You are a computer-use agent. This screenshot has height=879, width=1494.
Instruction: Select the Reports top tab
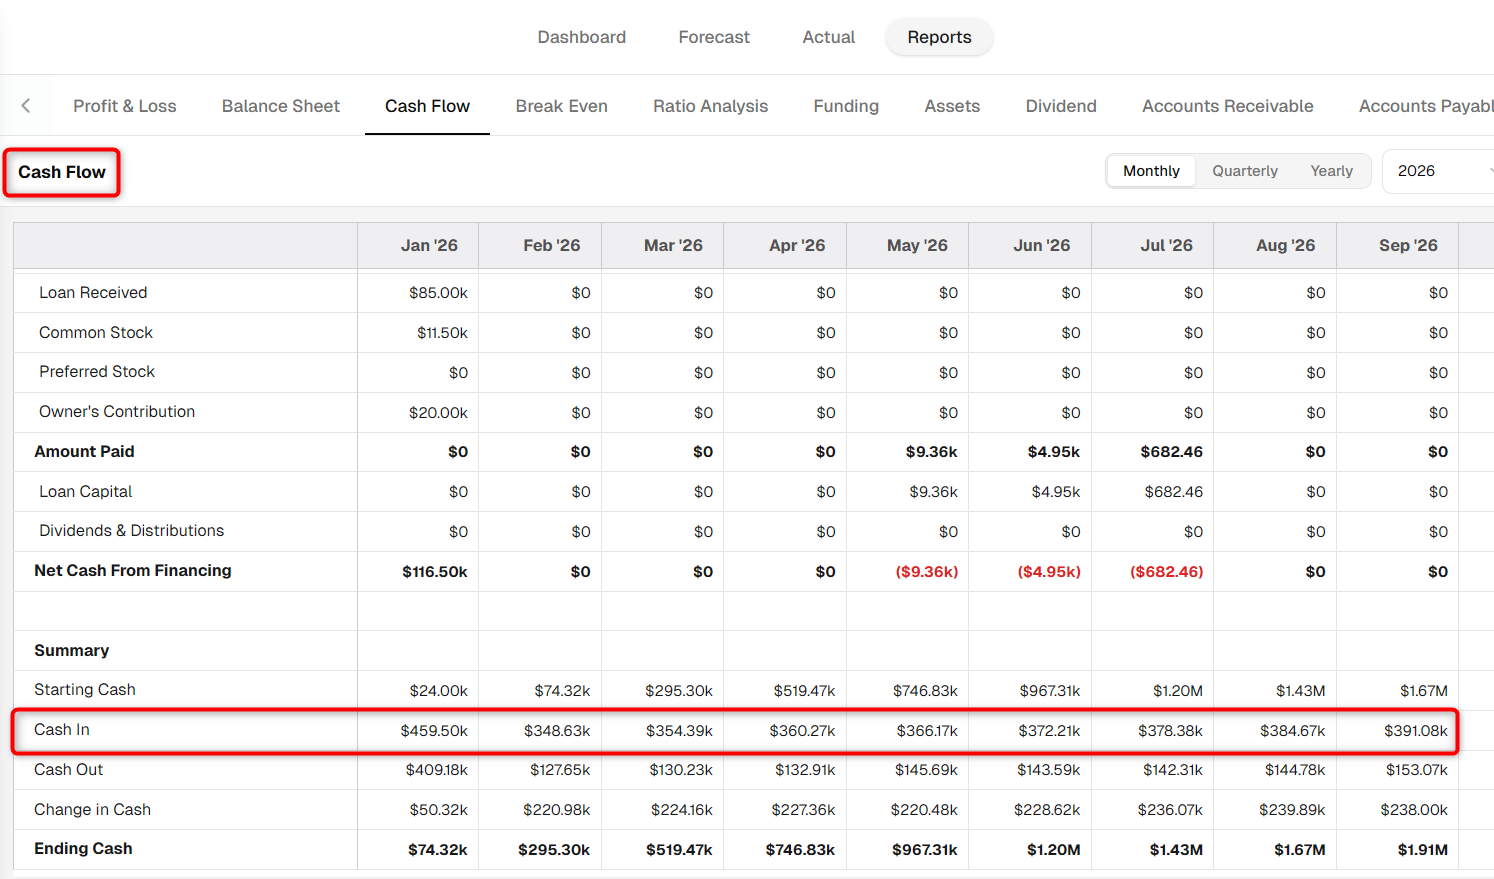coord(939,37)
